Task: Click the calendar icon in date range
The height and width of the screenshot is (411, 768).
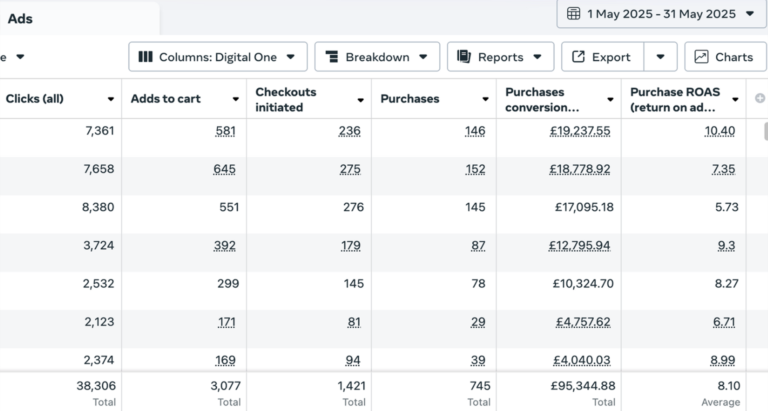Action: point(573,14)
